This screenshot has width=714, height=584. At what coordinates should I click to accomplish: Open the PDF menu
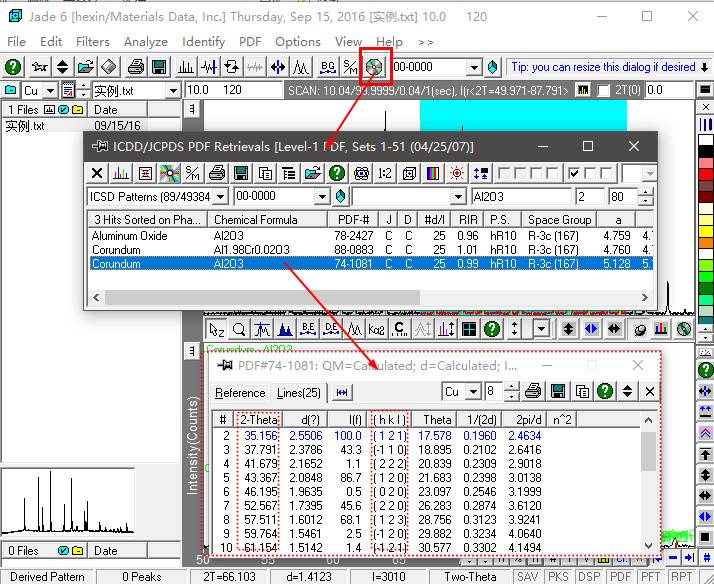coord(250,41)
